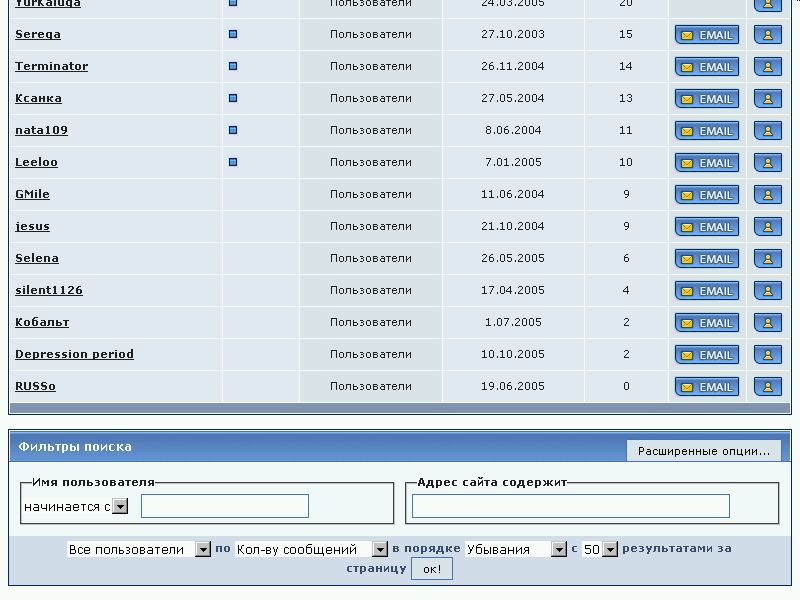Focus the 'Имя пользователя' text field

pyautogui.click(x=225, y=506)
